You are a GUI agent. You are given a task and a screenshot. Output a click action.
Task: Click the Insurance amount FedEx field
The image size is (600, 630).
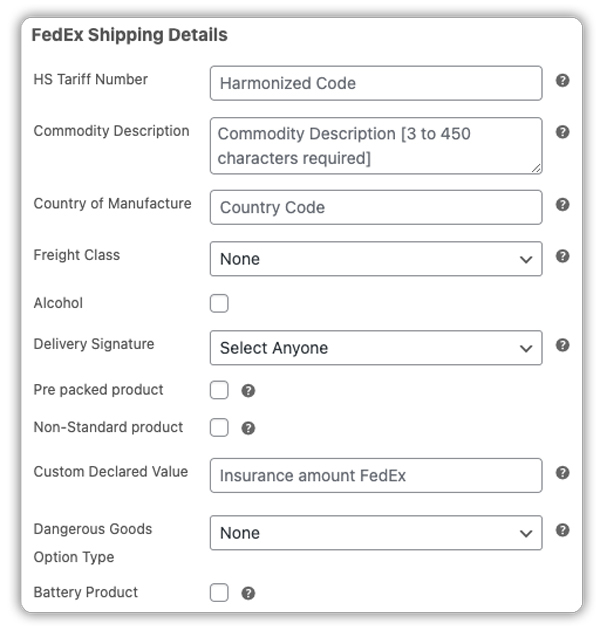click(375, 476)
